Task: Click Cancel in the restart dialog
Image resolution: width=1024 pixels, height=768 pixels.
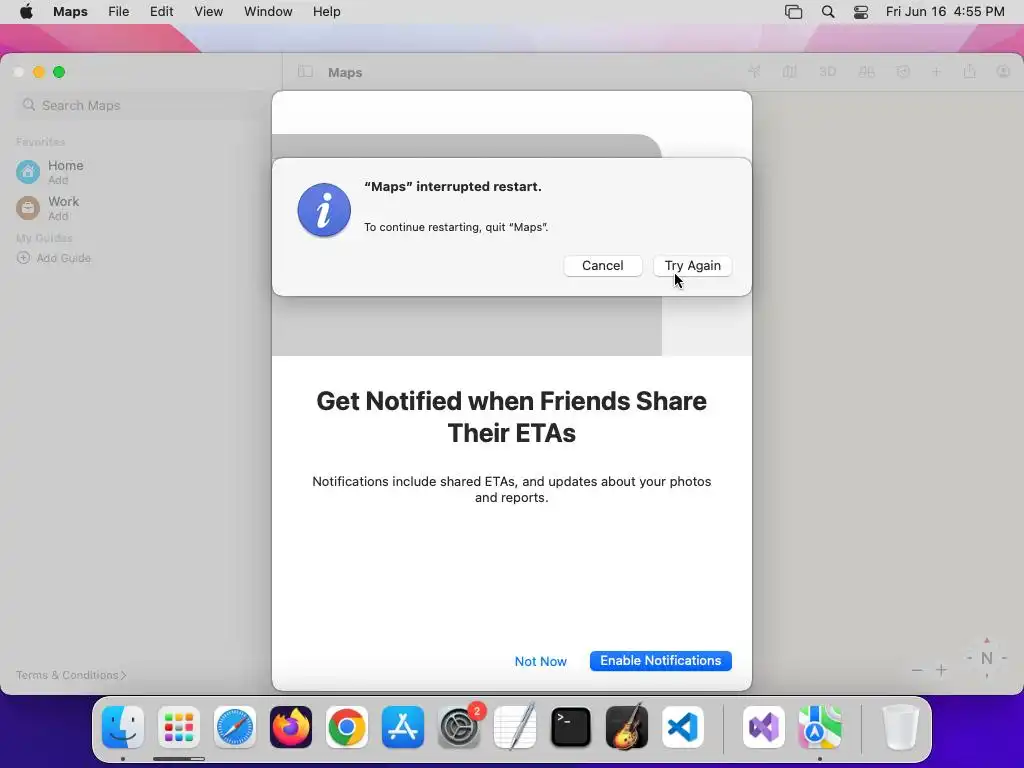Action: [x=602, y=266]
